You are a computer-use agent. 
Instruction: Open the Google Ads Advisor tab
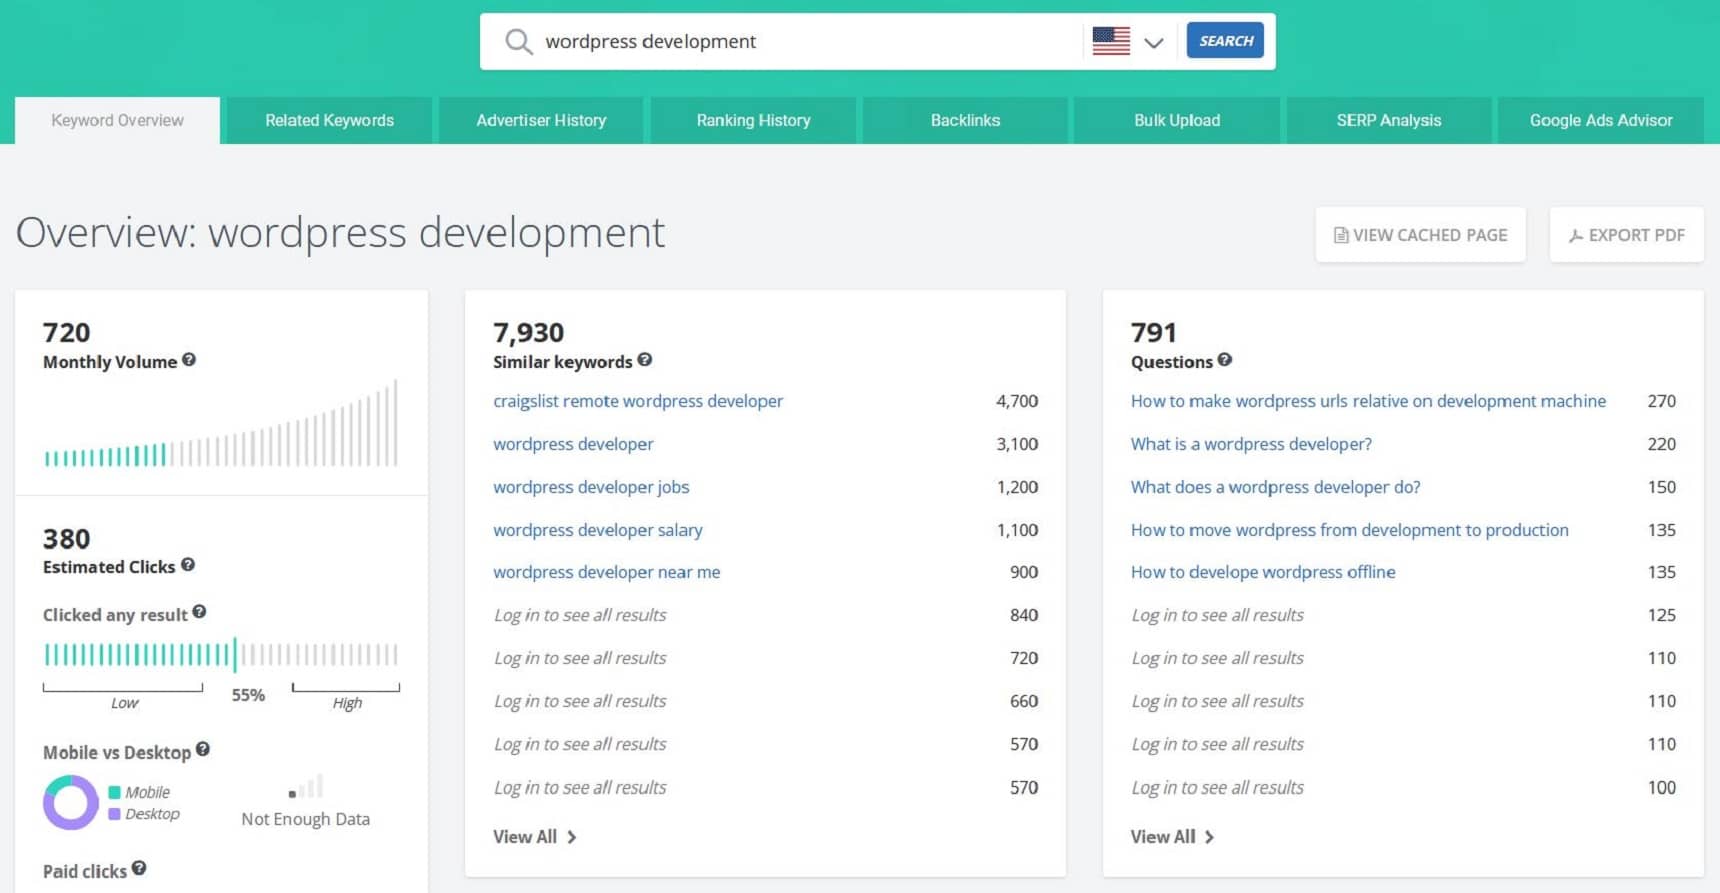[1601, 120]
